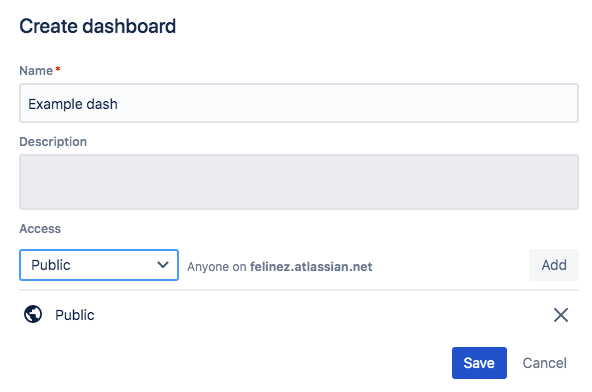
Task: Click the globe icon beside Public
Action: [33, 314]
